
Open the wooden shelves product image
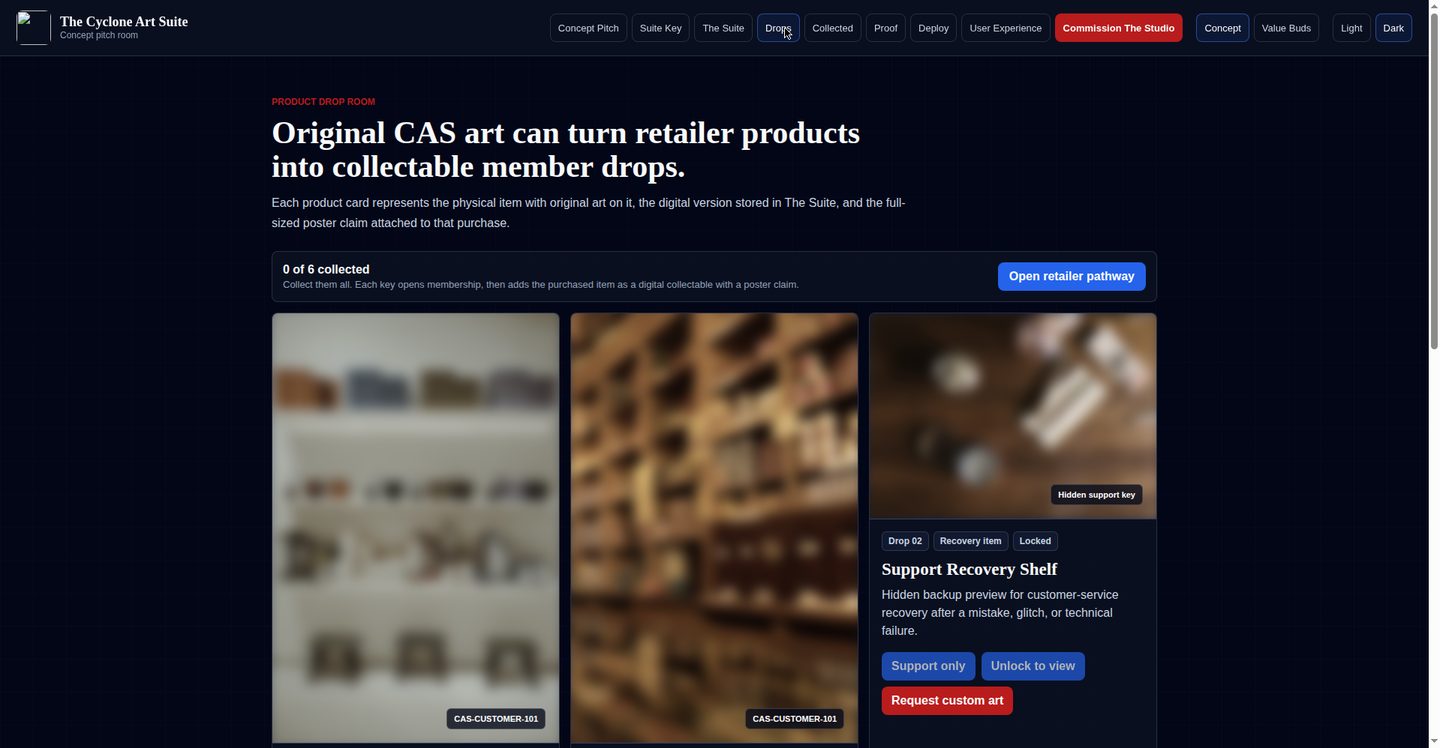point(714,528)
